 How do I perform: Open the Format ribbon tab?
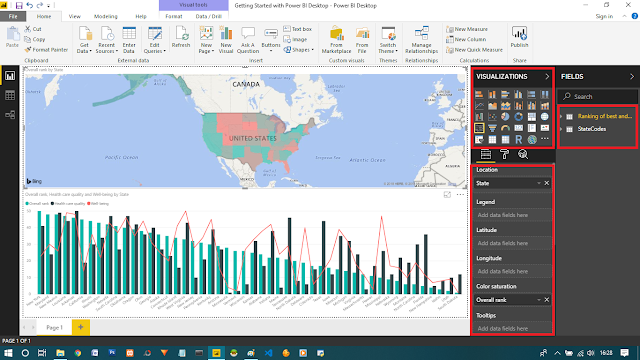coord(174,16)
